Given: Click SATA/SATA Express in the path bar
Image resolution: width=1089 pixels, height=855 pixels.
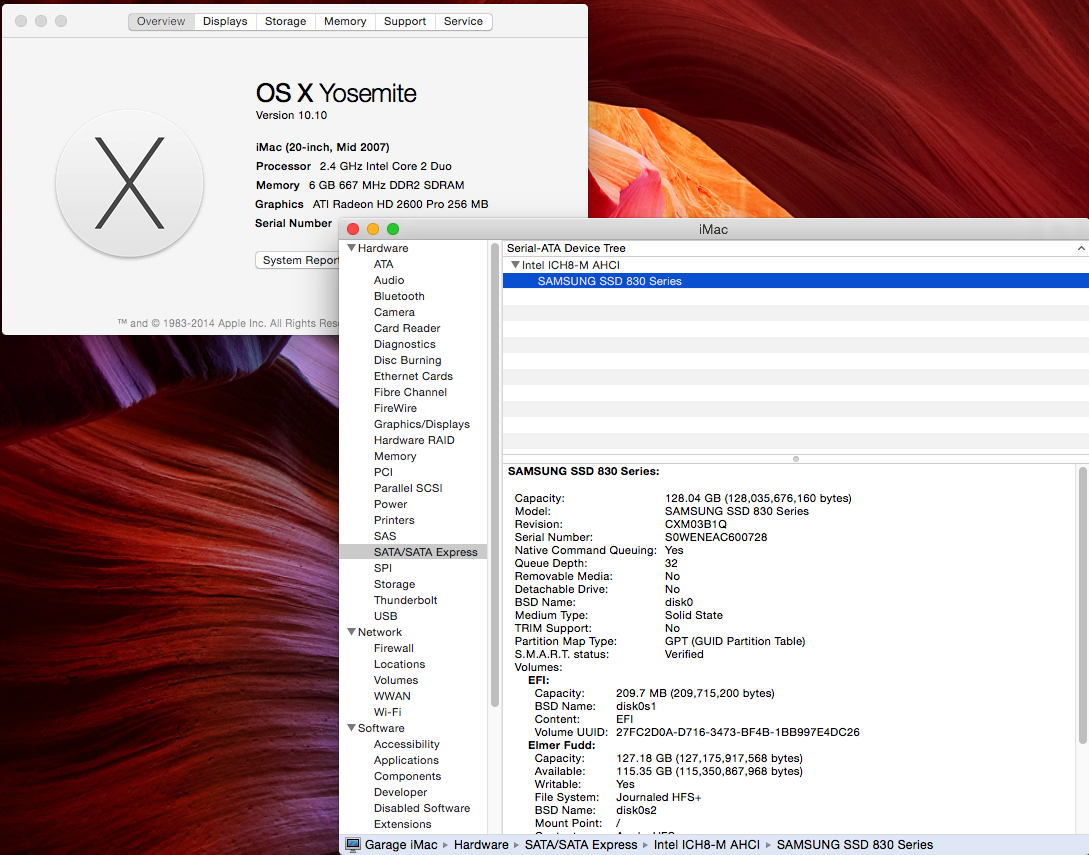Looking at the screenshot, I should 581,845.
